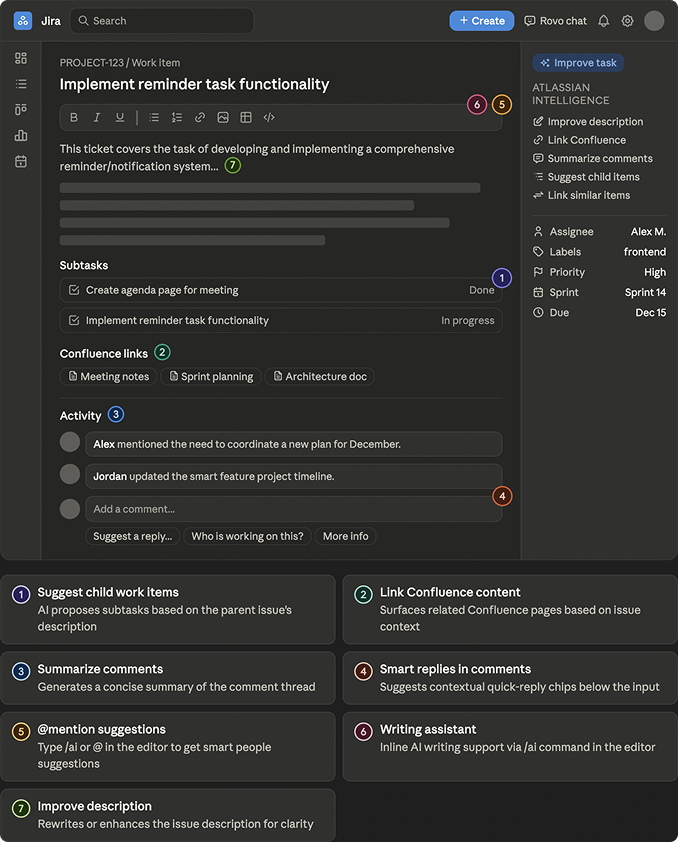Click the Due clock icon
Viewport: 678px width, 842px height.
538,313
